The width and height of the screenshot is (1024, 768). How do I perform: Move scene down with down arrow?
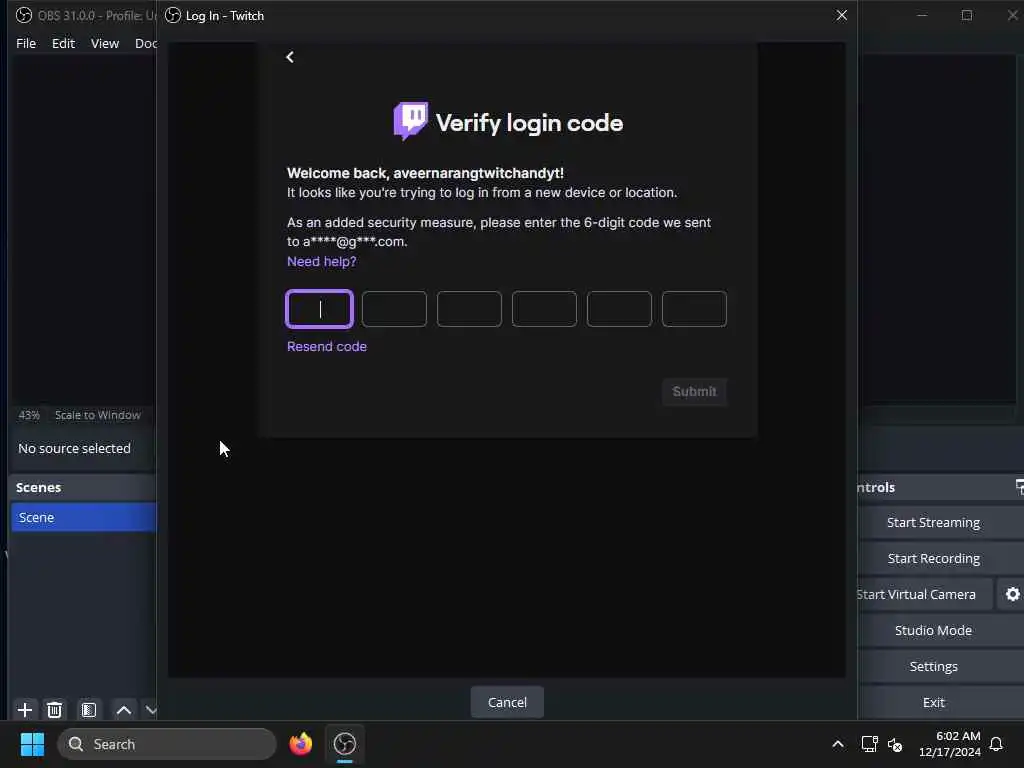[x=151, y=709]
